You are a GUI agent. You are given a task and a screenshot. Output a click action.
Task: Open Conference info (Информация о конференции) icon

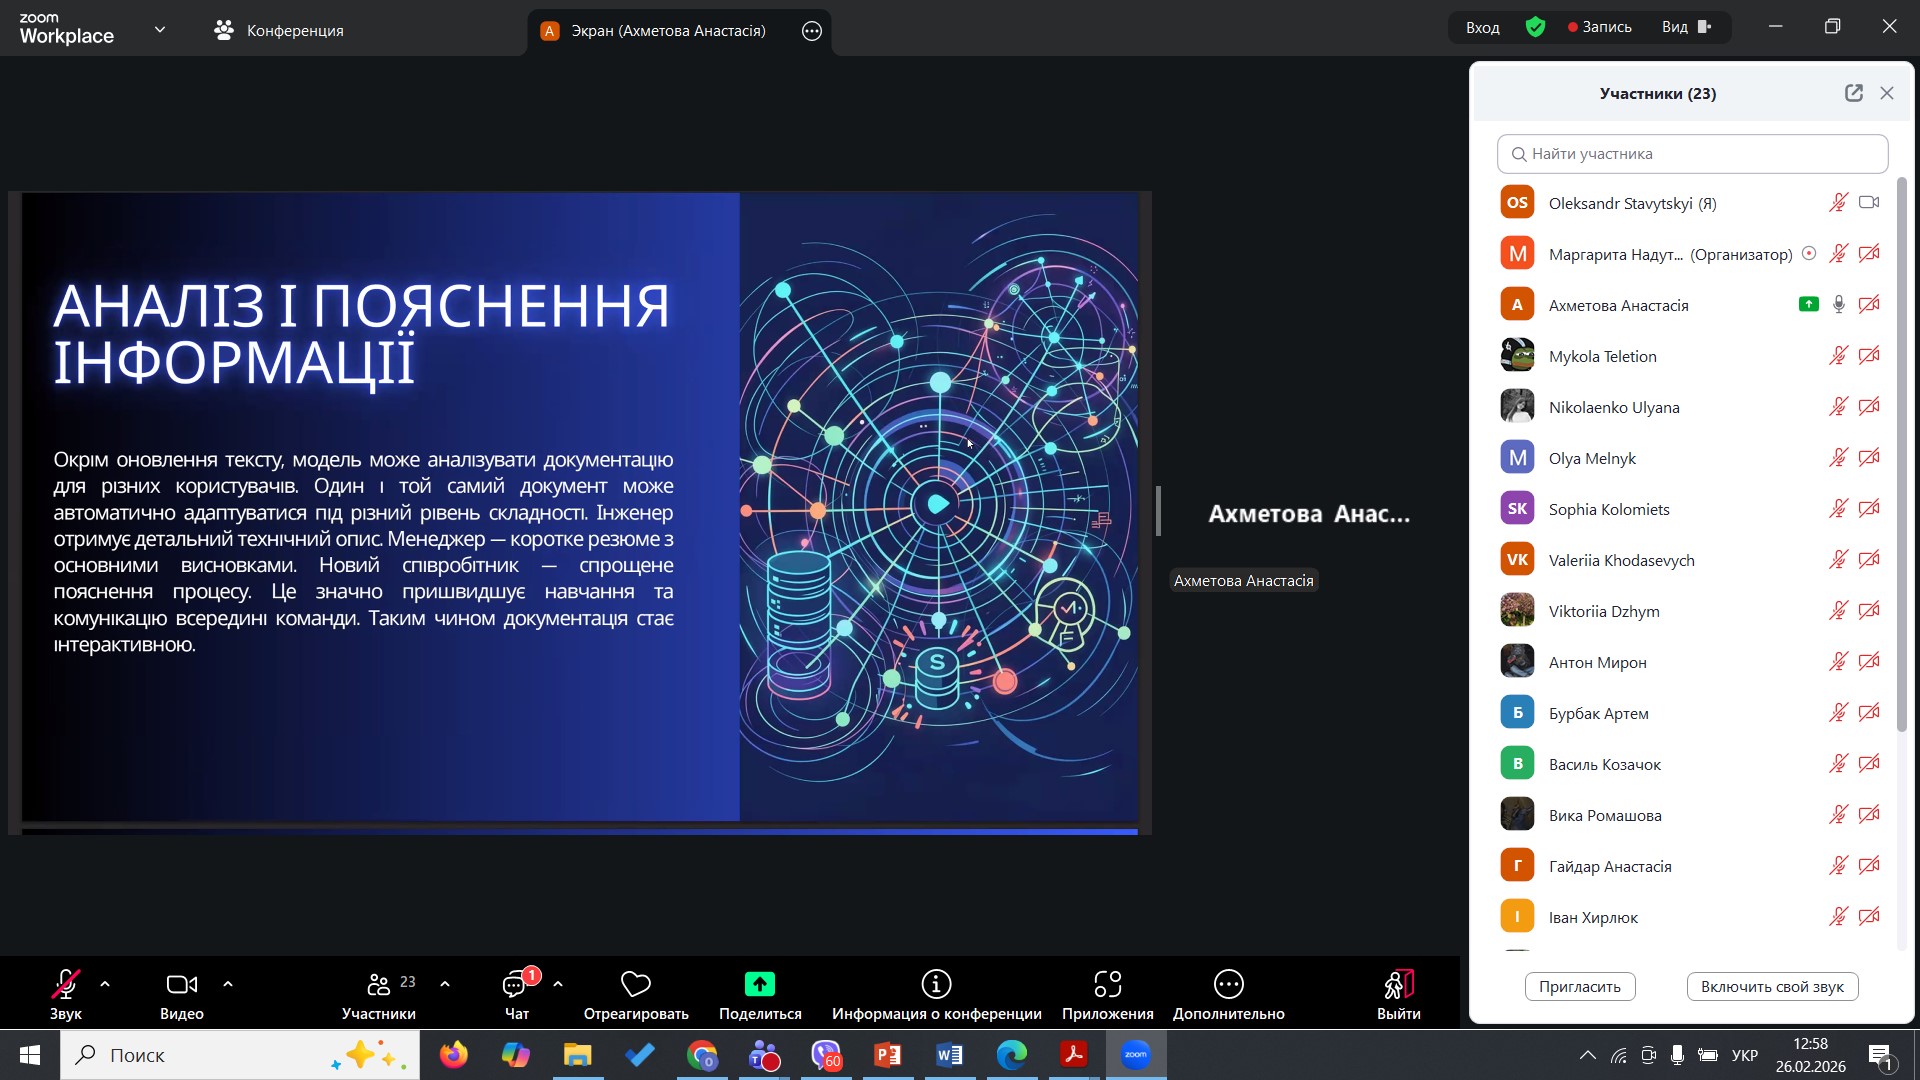click(x=936, y=985)
